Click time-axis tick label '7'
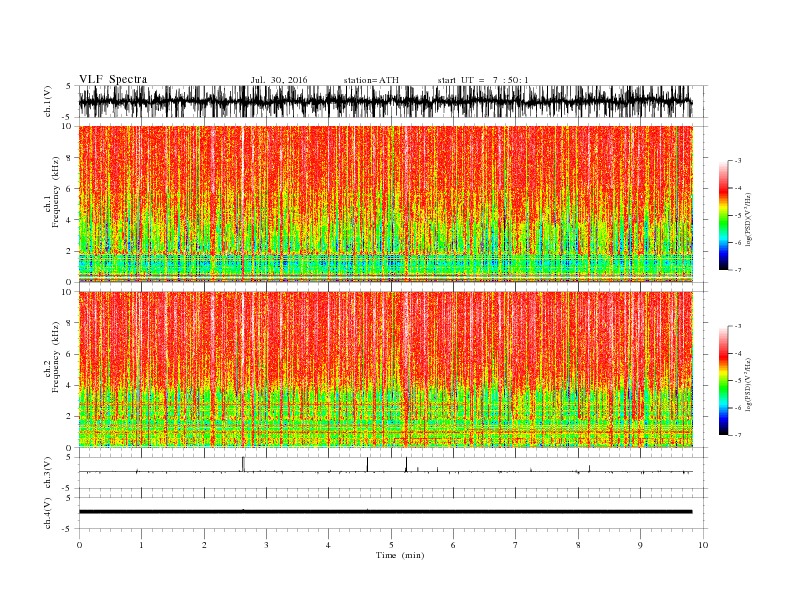This screenshot has width=792, height=612. point(516,545)
